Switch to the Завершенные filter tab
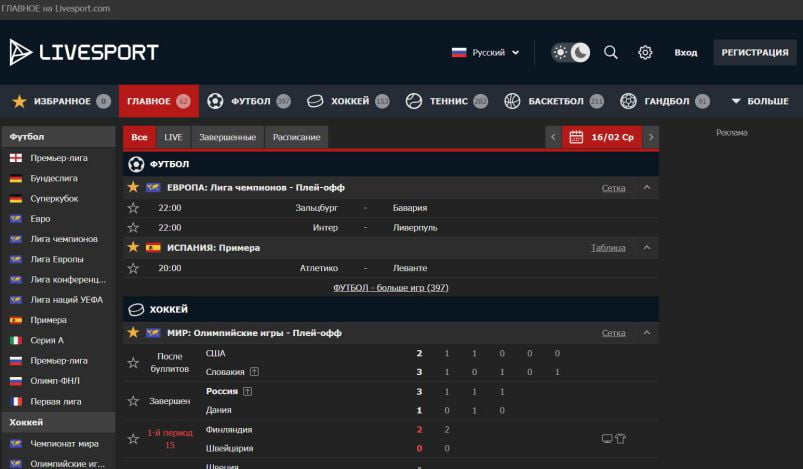This screenshot has width=803, height=469. click(227, 137)
